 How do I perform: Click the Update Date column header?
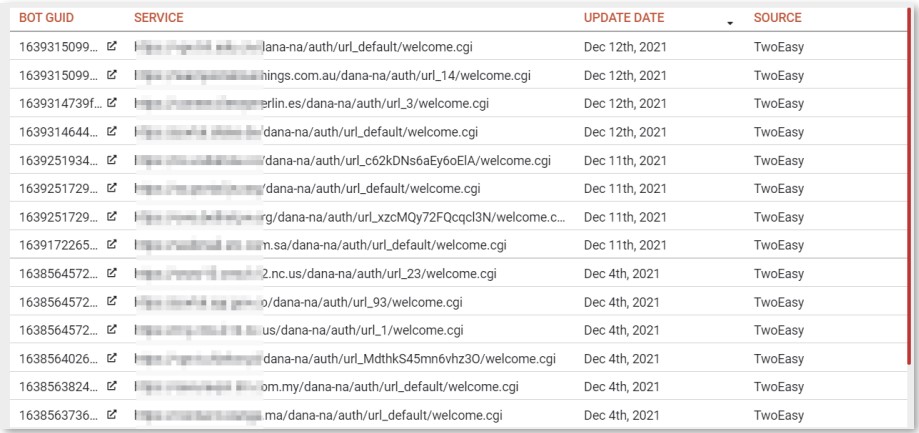click(x=624, y=18)
